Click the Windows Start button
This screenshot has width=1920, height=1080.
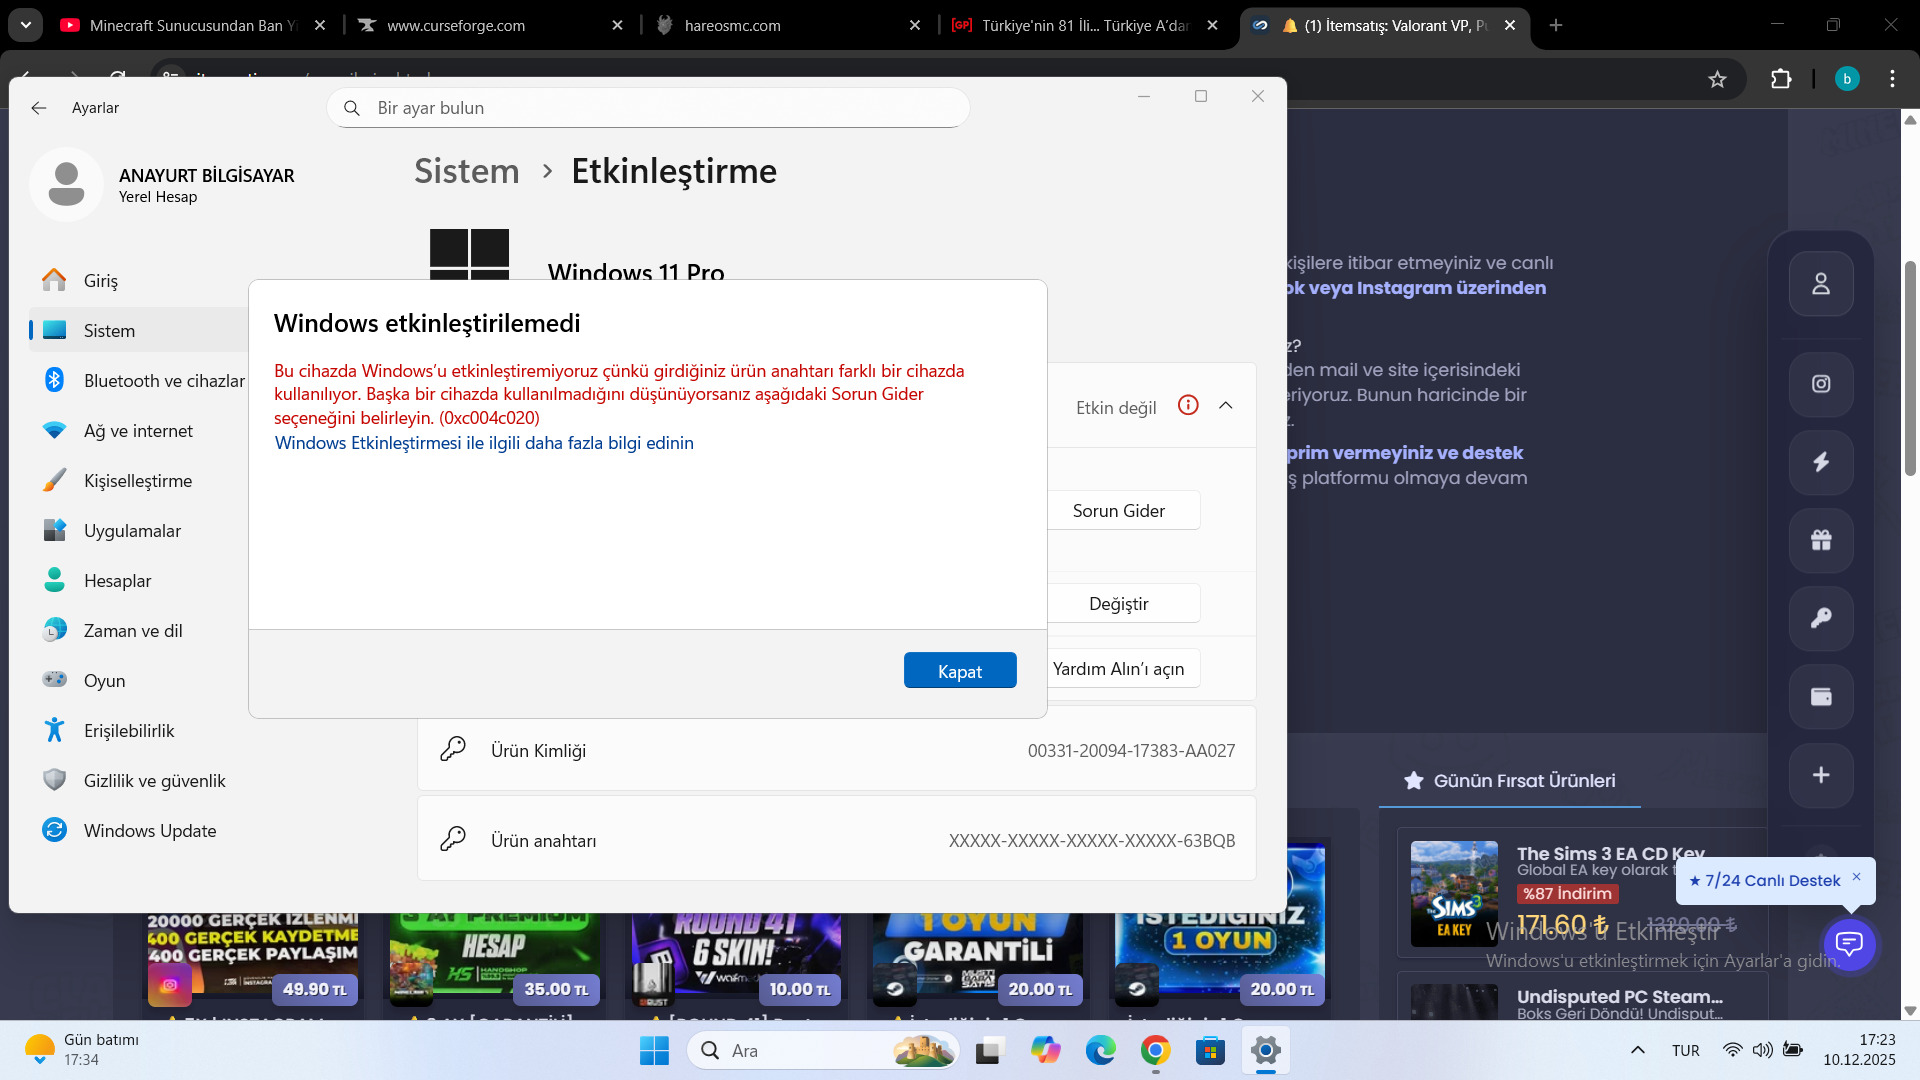[x=654, y=1051]
